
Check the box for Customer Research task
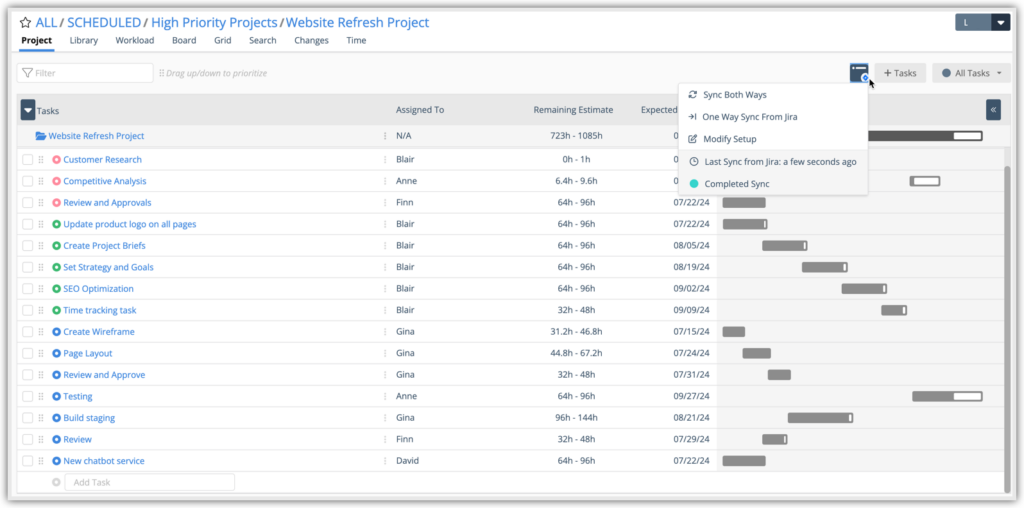[28, 160]
